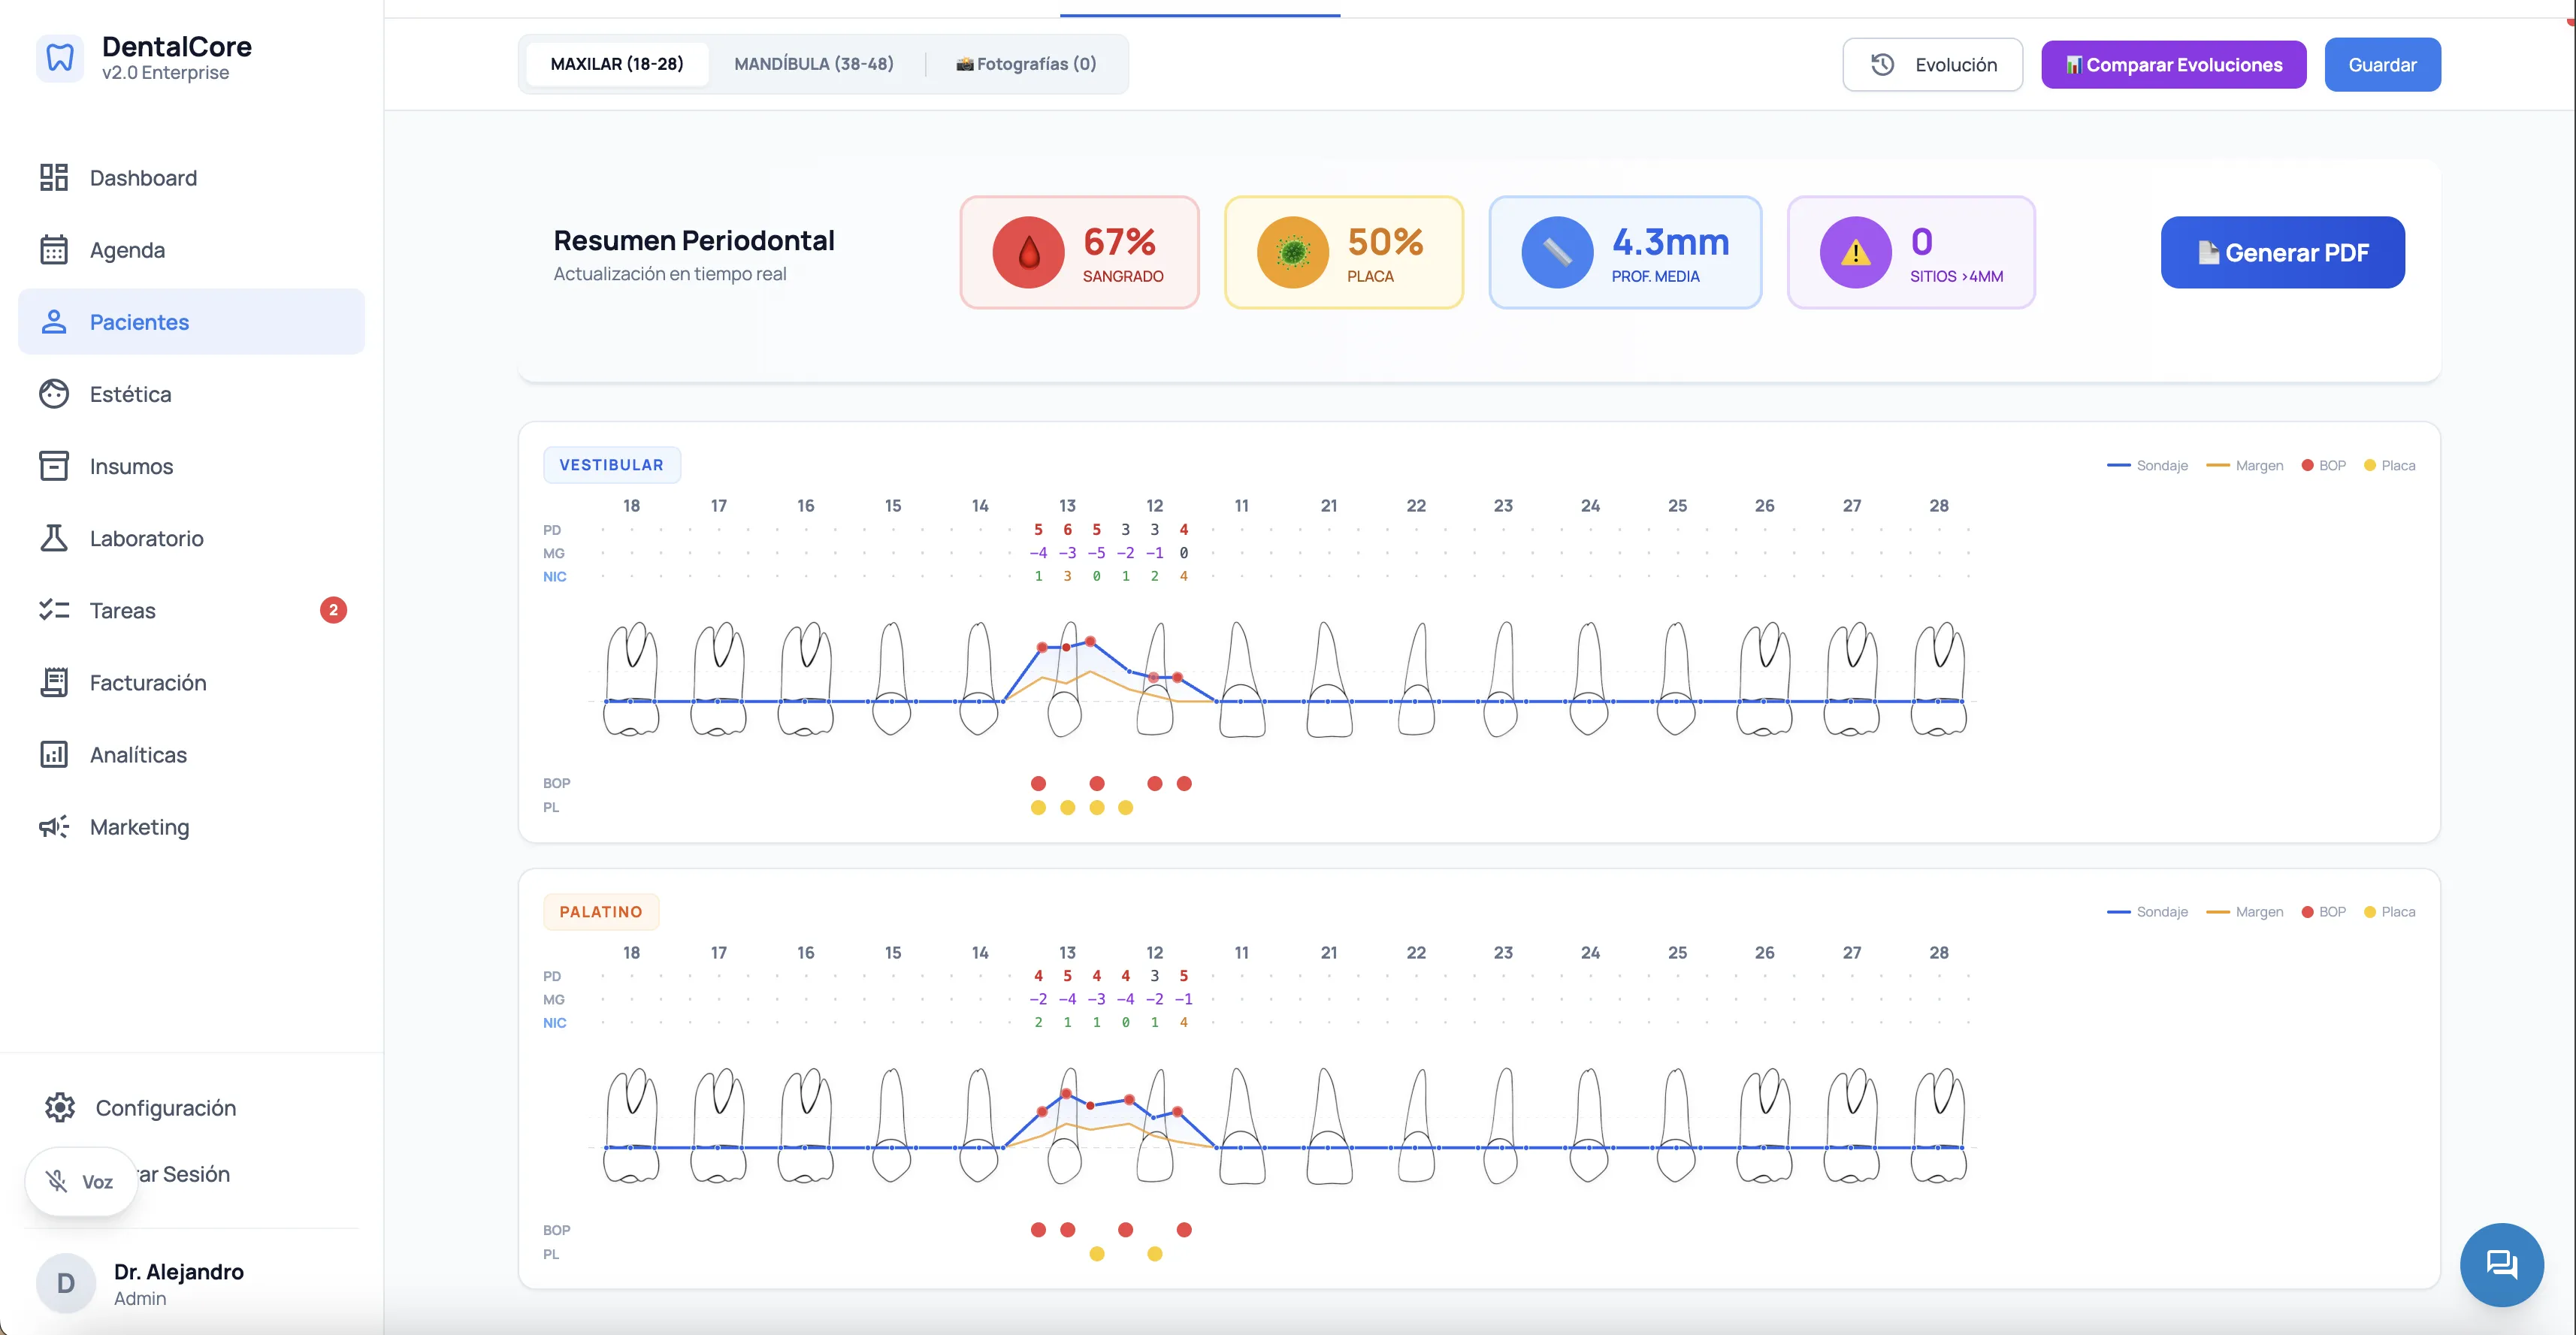The height and width of the screenshot is (1335, 2576).
Task: Toggle first yellow plaque dot in Vestibular PL row
Action: [1038, 807]
